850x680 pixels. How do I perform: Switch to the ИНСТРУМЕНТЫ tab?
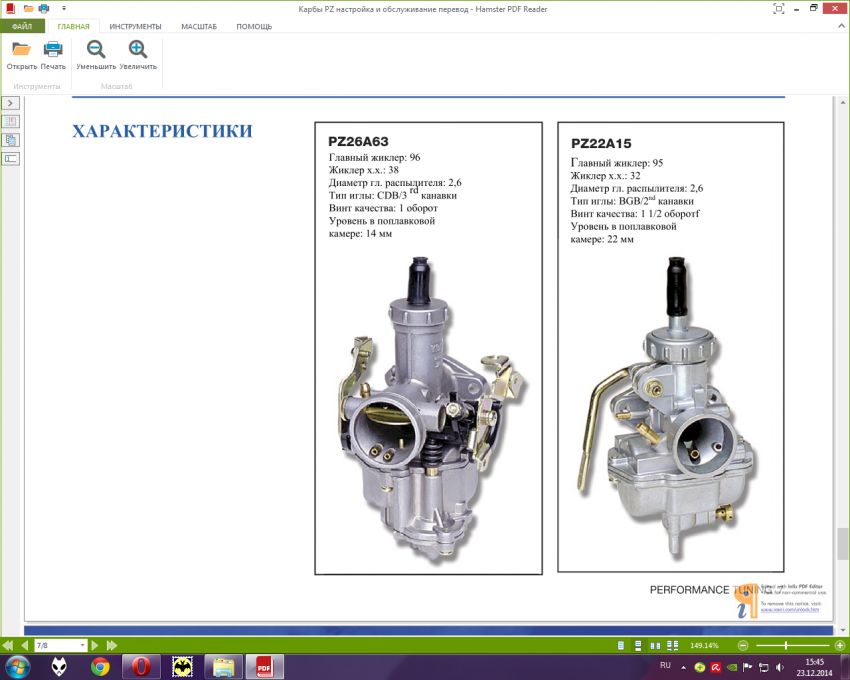(x=135, y=26)
